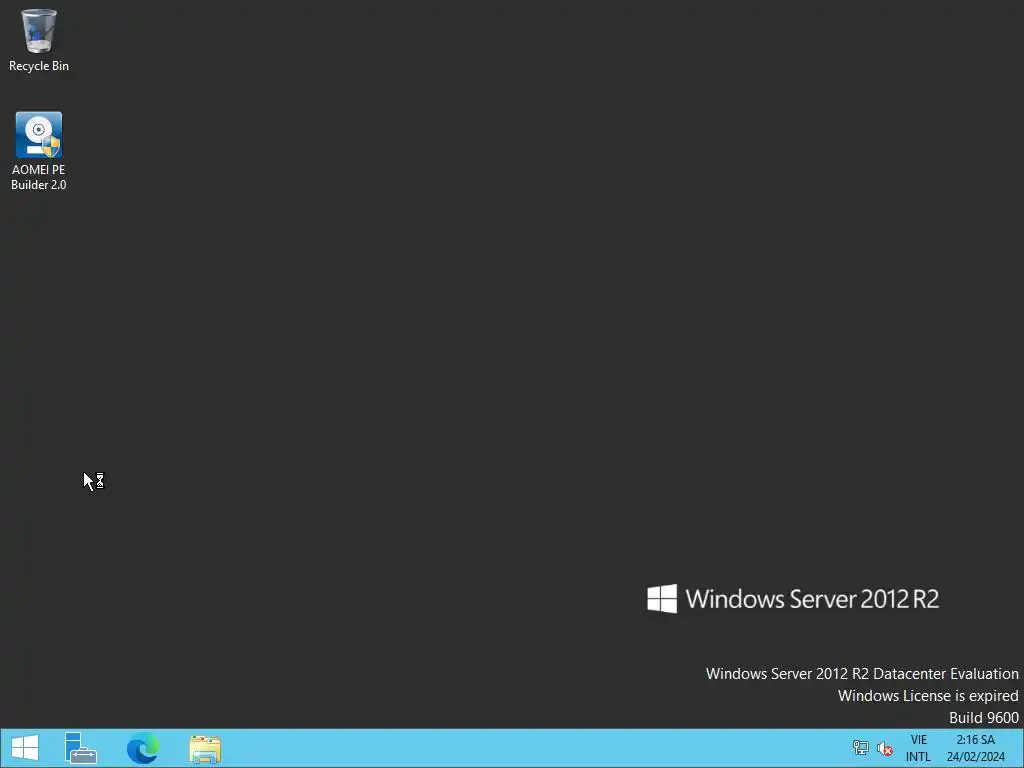Launch Server Manager from the taskbar
This screenshot has height=768, width=1024.
click(81, 748)
